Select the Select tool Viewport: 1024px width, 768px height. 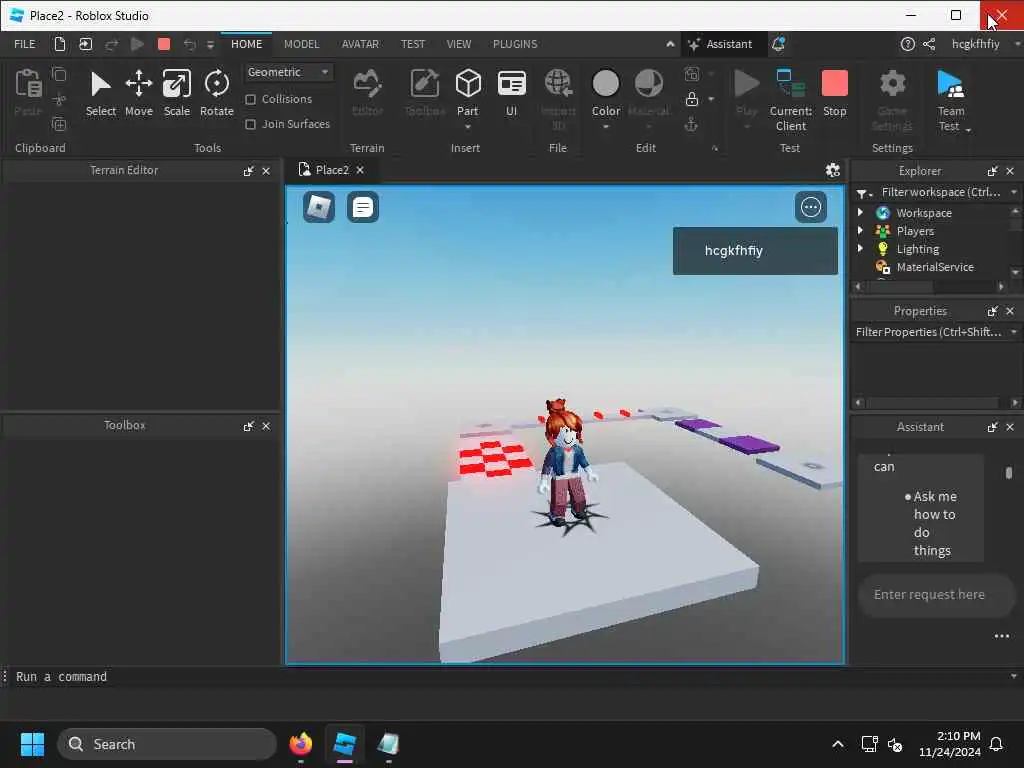[101, 93]
